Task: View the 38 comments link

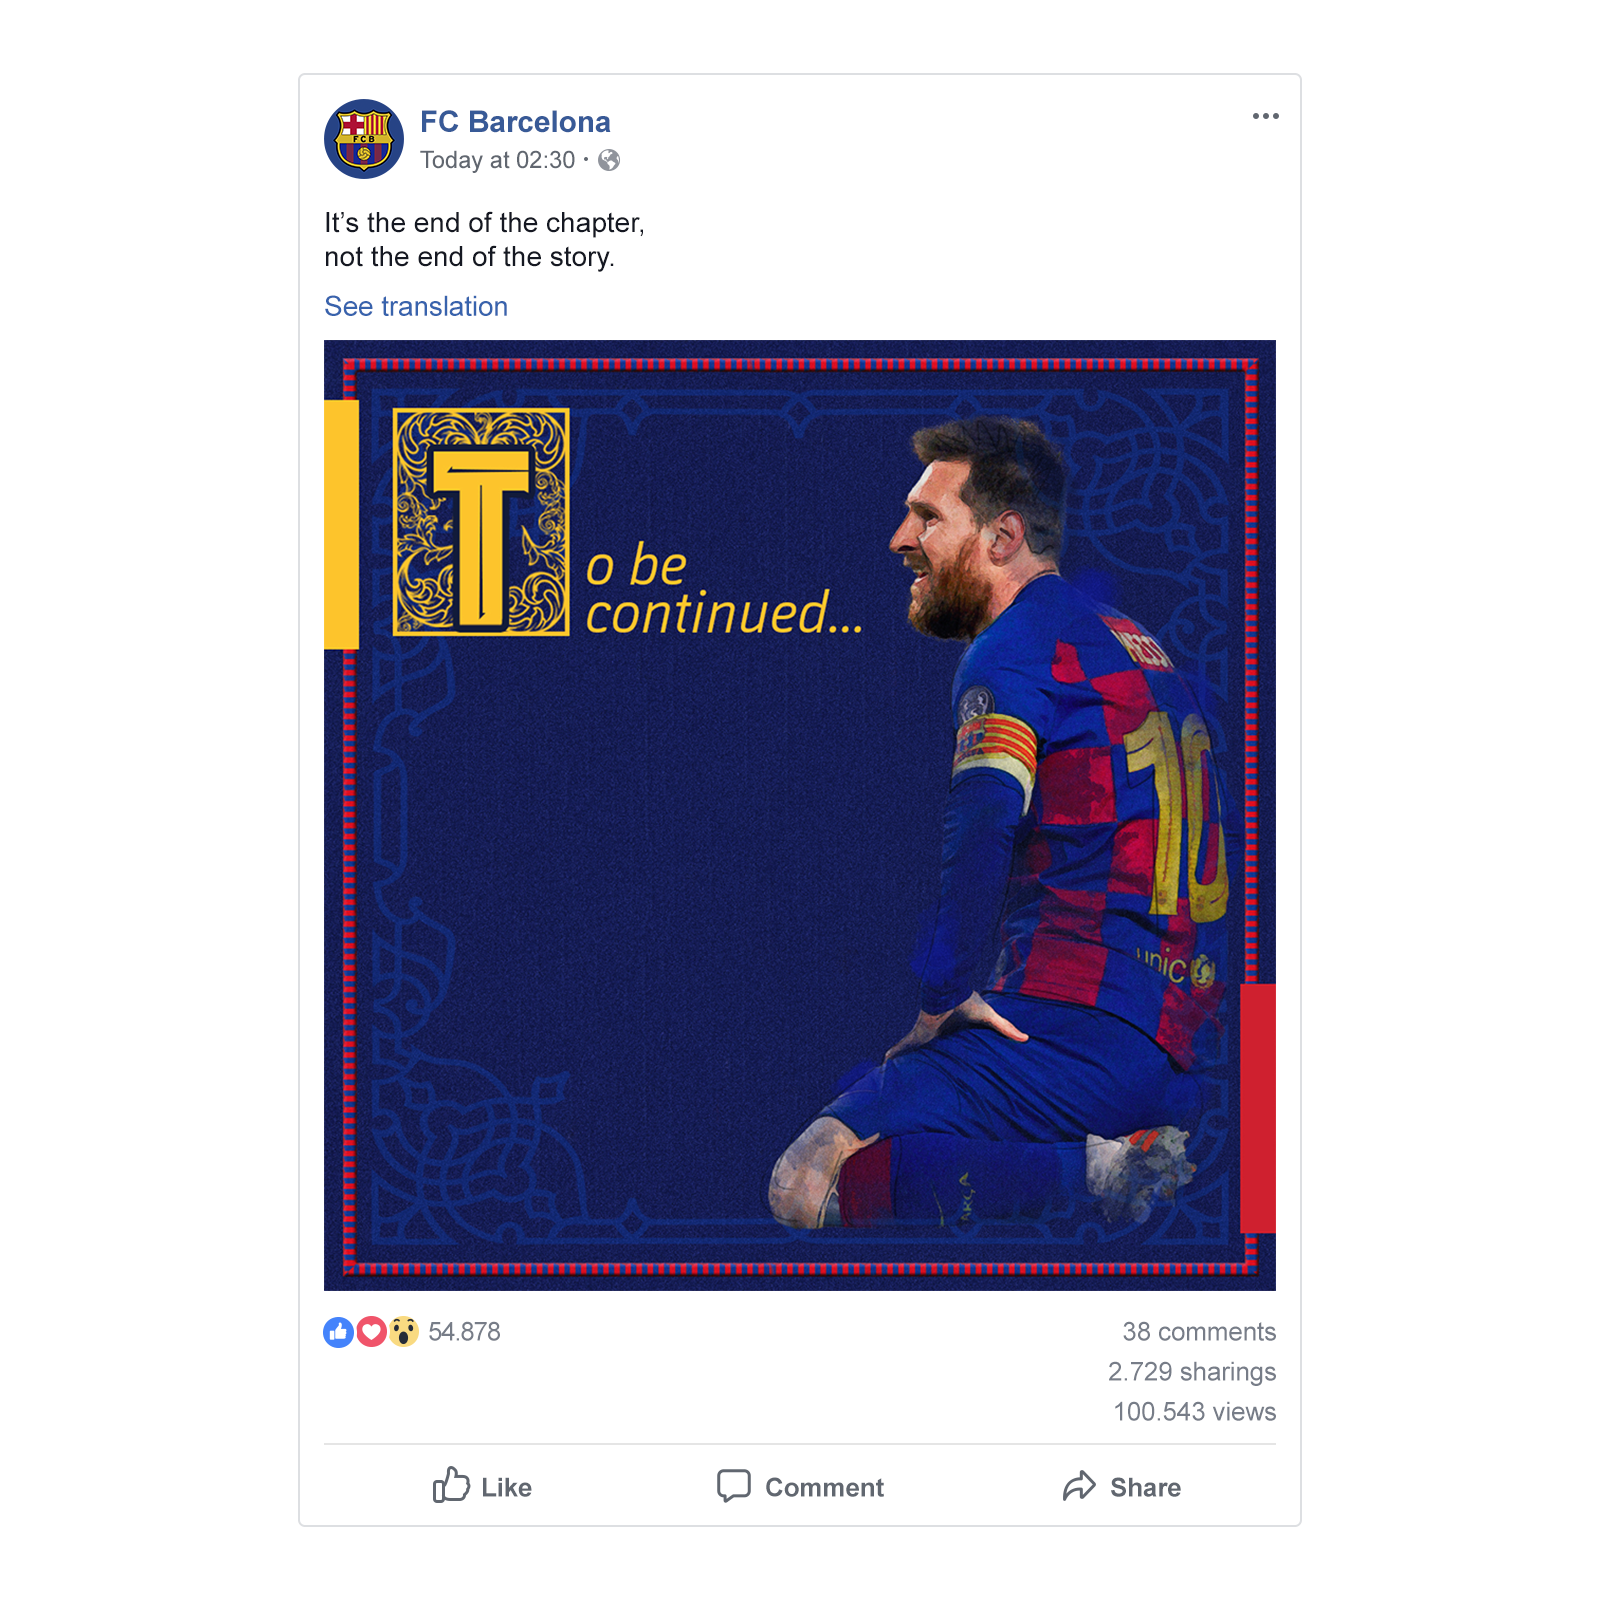Action: click(x=1199, y=1332)
